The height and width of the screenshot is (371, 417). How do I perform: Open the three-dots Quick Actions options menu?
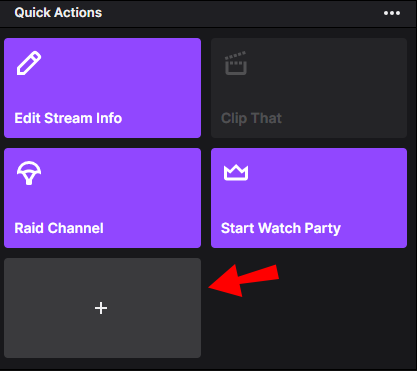(392, 13)
